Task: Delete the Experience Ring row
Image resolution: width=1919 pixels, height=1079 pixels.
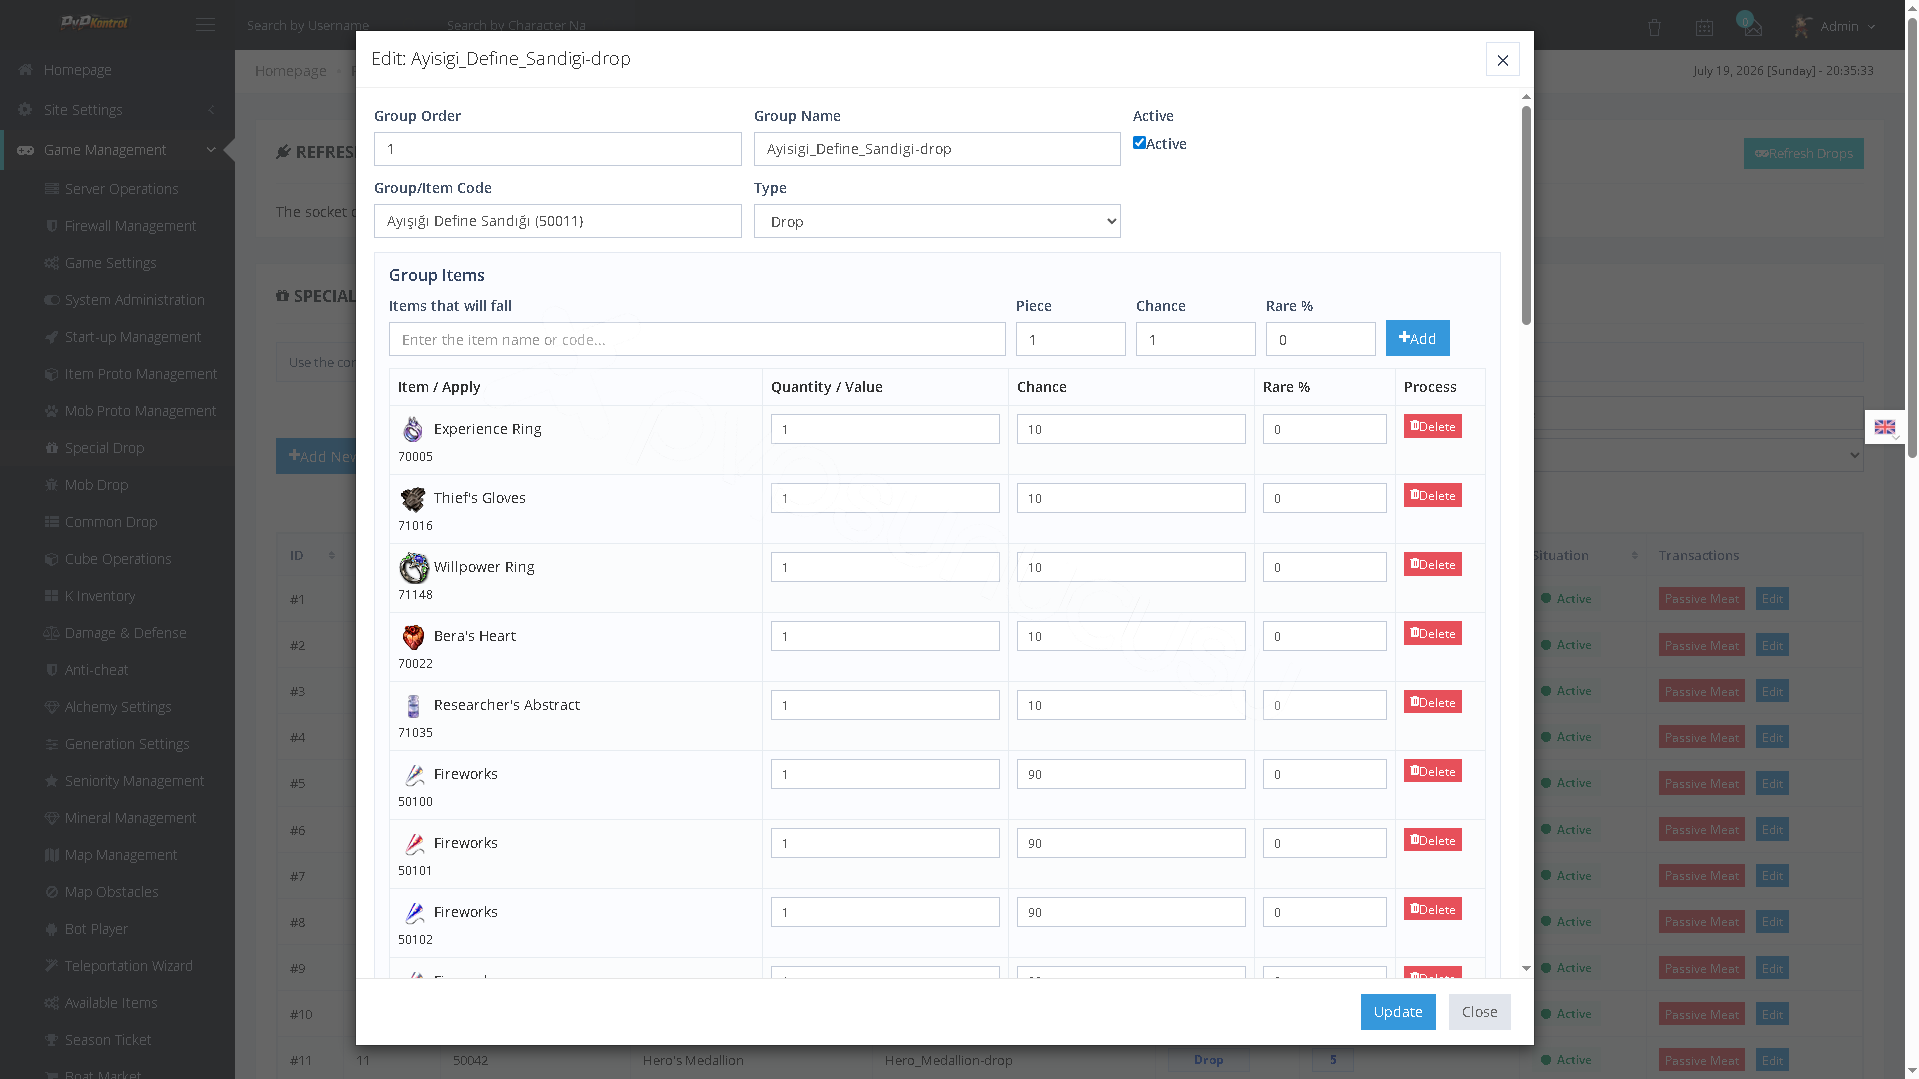Action: coord(1432,427)
